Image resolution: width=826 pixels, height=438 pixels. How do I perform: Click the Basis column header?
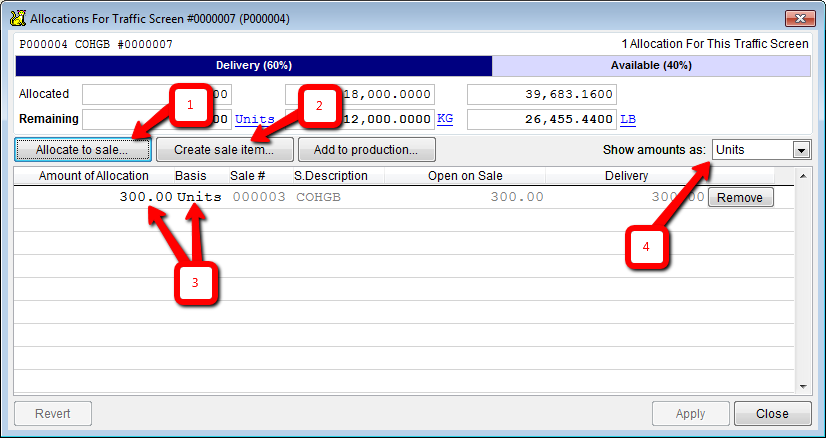coord(191,176)
